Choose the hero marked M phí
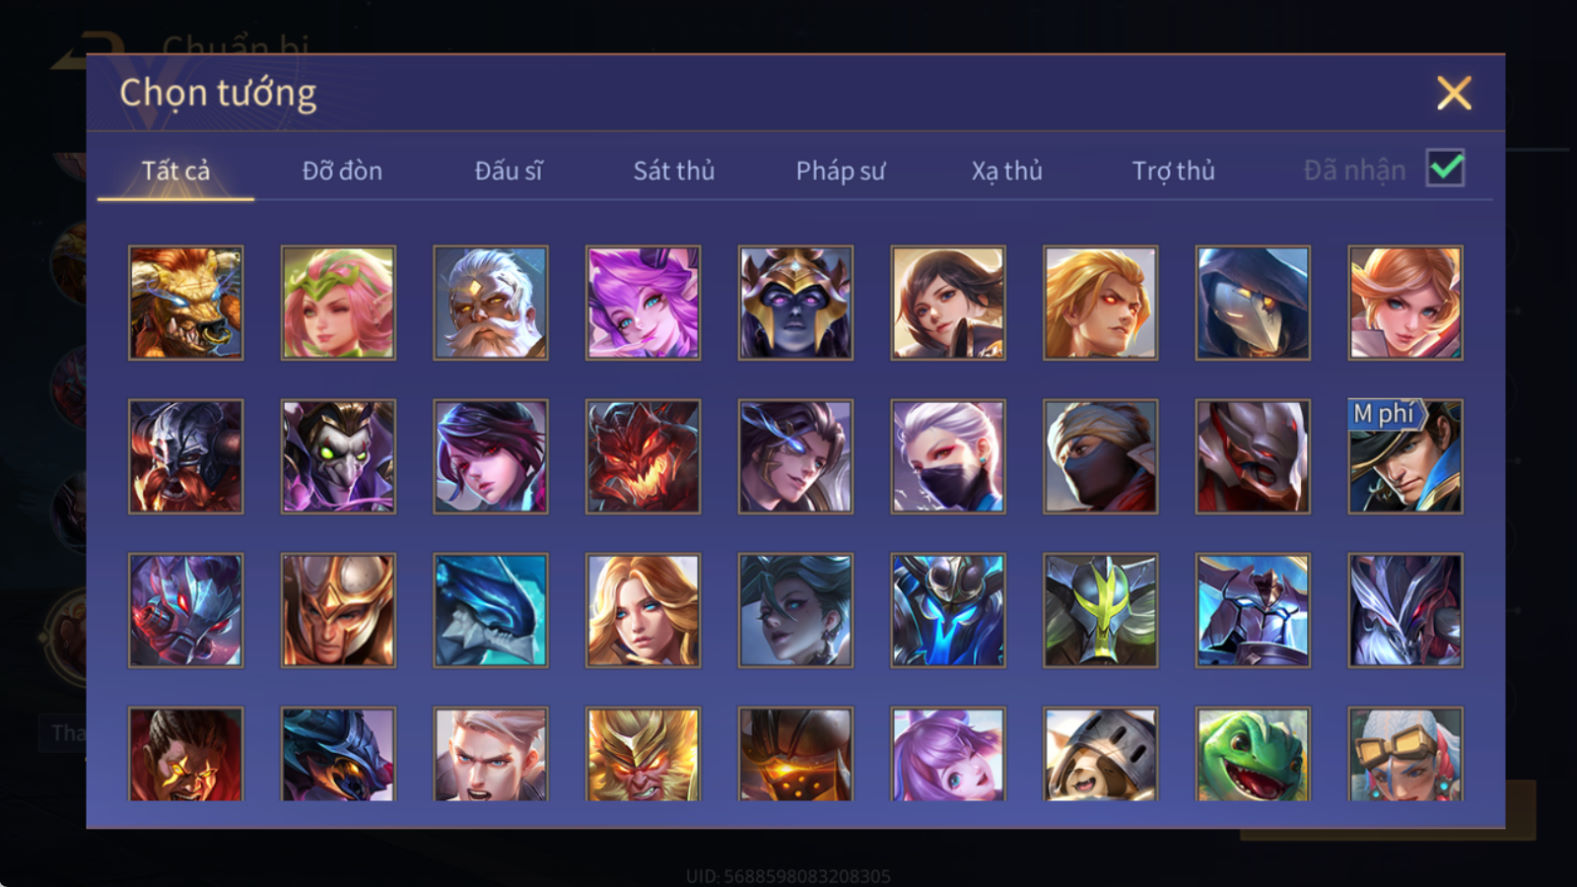The width and height of the screenshot is (1577, 887). [1405, 457]
